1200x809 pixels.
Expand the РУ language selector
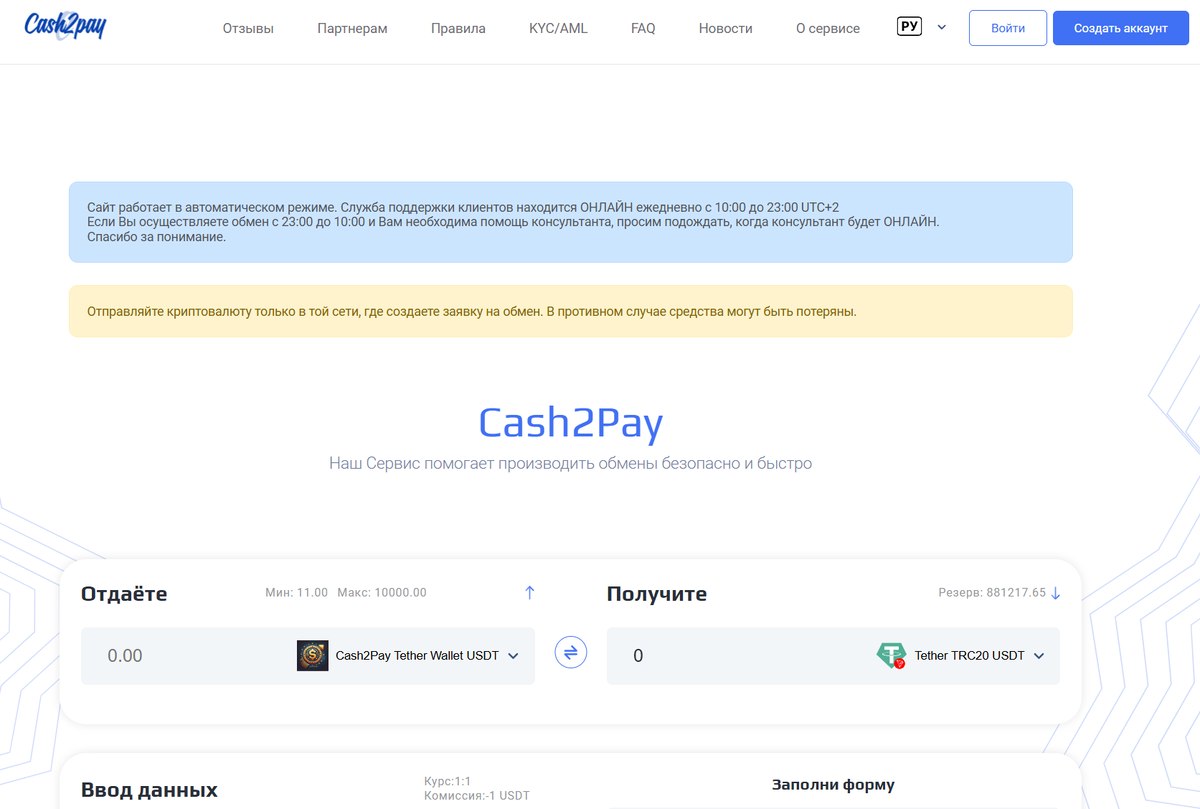(921, 26)
